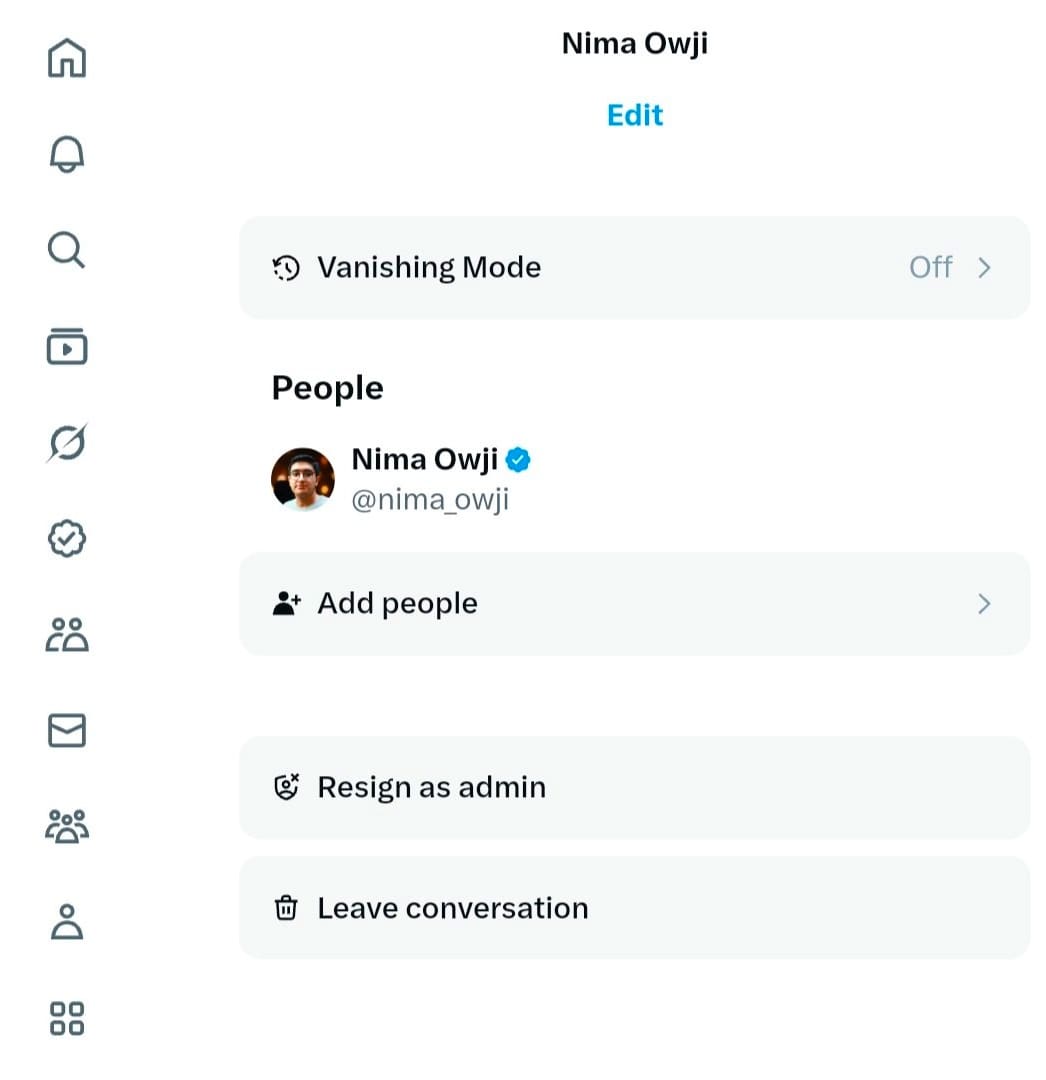Open Nima Owji's profile picture
The image size is (1046, 1080).
tap(303, 479)
